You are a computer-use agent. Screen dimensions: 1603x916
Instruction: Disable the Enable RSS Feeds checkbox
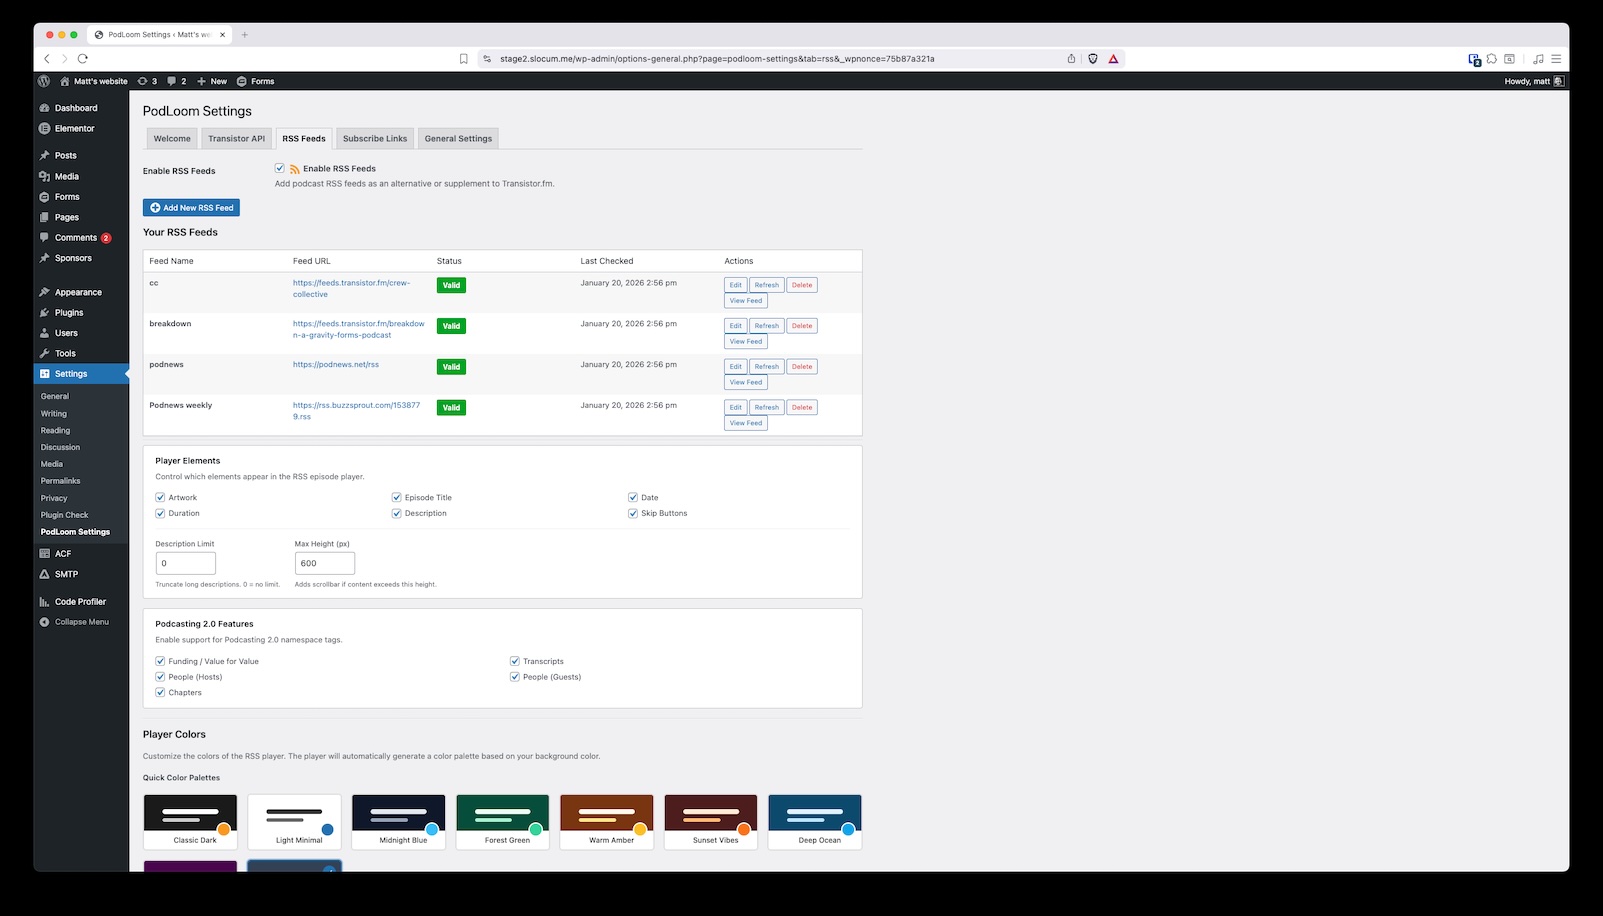click(279, 168)
